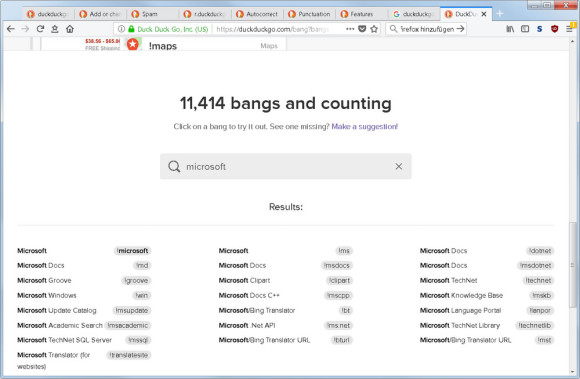580x379 pixels.
Task: Select the Microsoft Groove result text
Action: (44, 280)
